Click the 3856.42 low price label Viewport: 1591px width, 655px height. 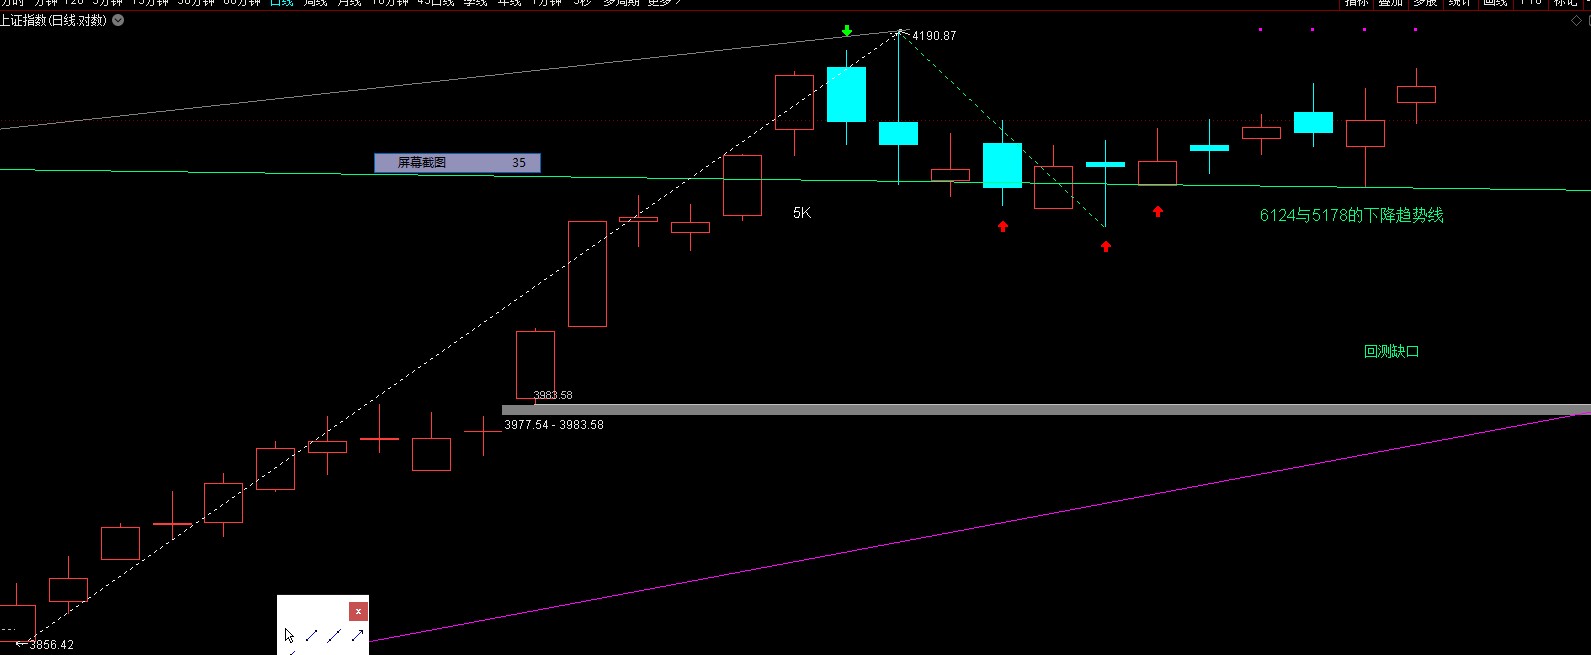(x=51, y=645)
